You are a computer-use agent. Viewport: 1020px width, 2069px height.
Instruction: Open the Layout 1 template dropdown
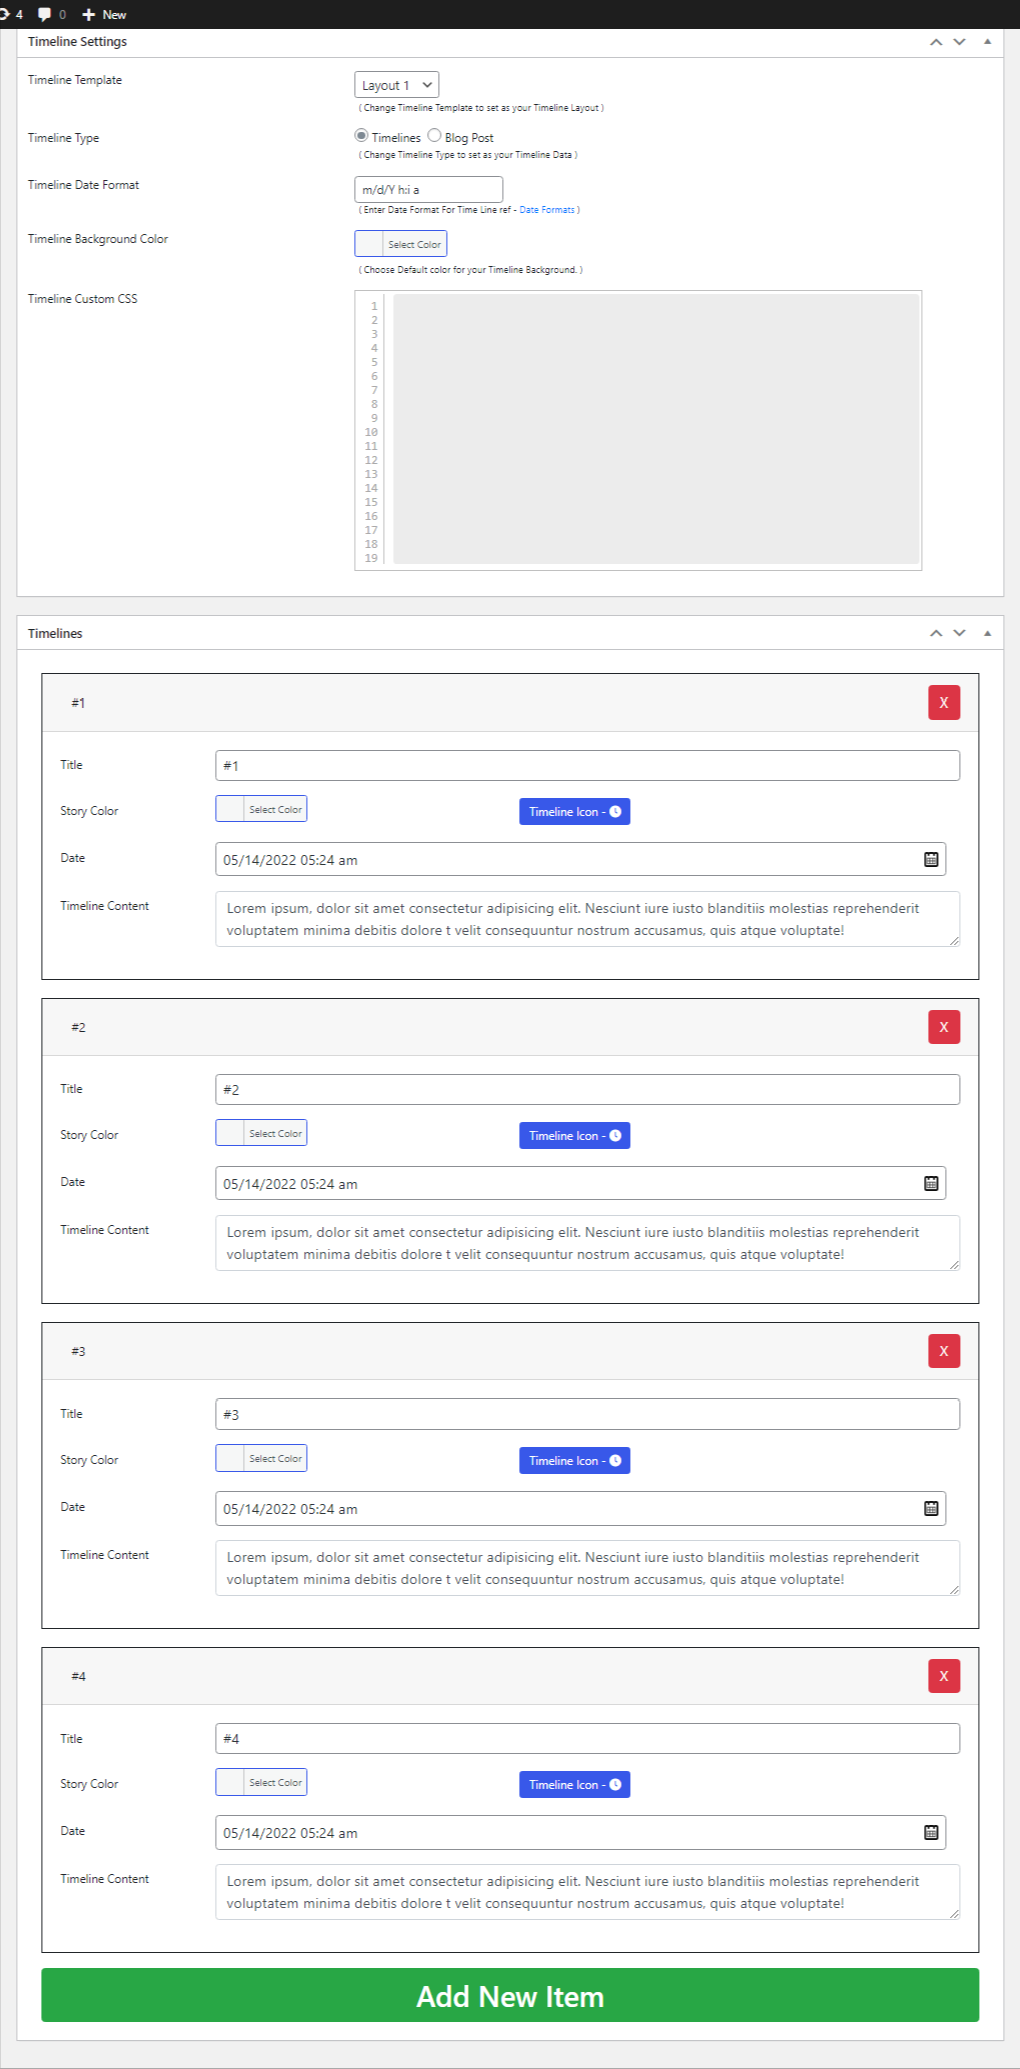[x=397, y=85]
